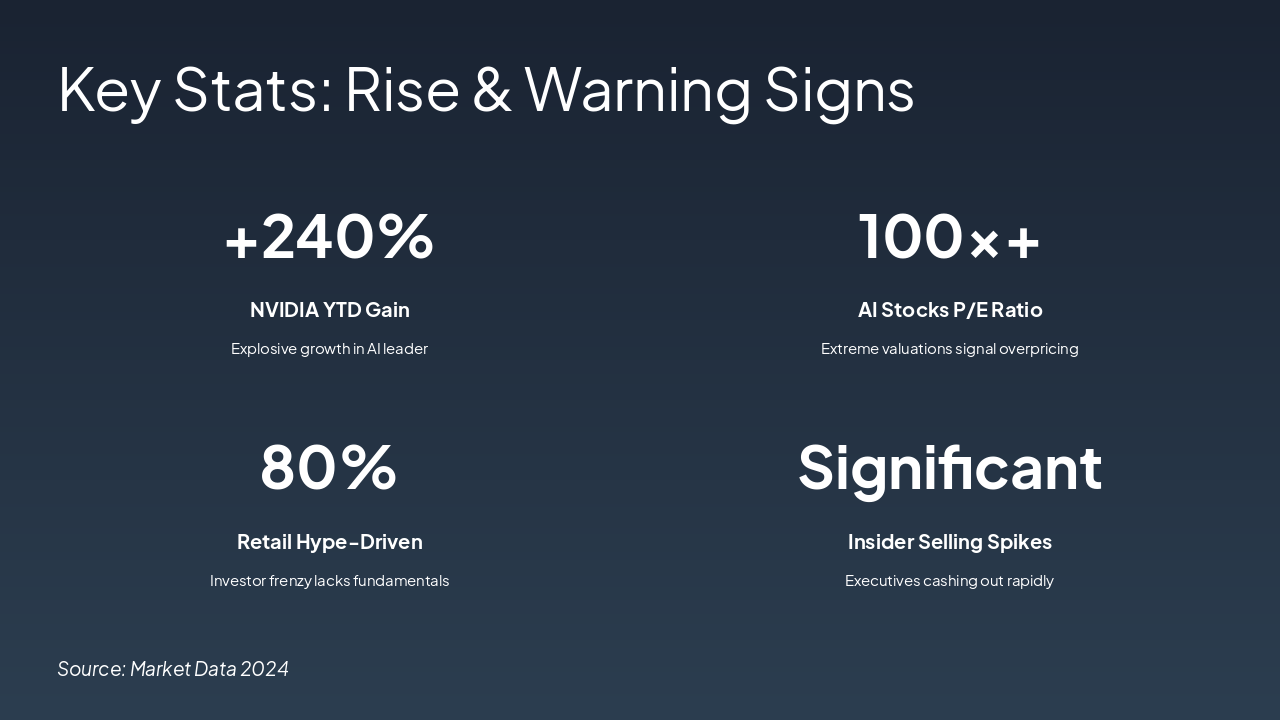Click the word "Signs" in the title
This screenshot has height=720, width=1280.
pyautogui.click(x=839, y=89)
